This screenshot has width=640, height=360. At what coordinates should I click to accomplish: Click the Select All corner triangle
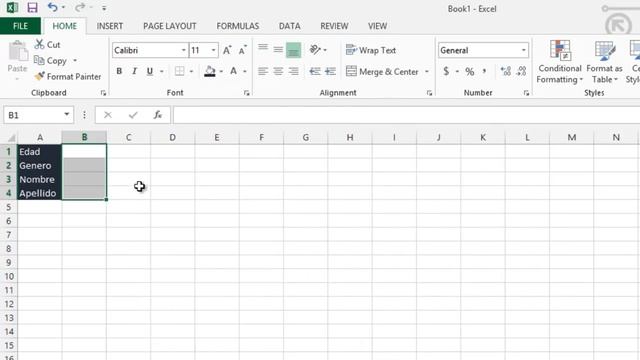(11, 138)
